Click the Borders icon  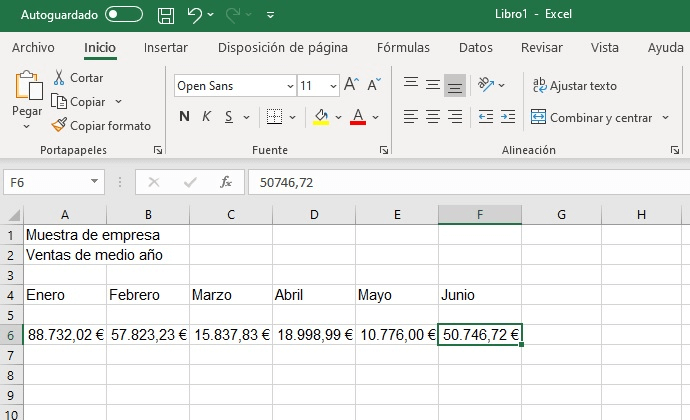coord(275,117)
